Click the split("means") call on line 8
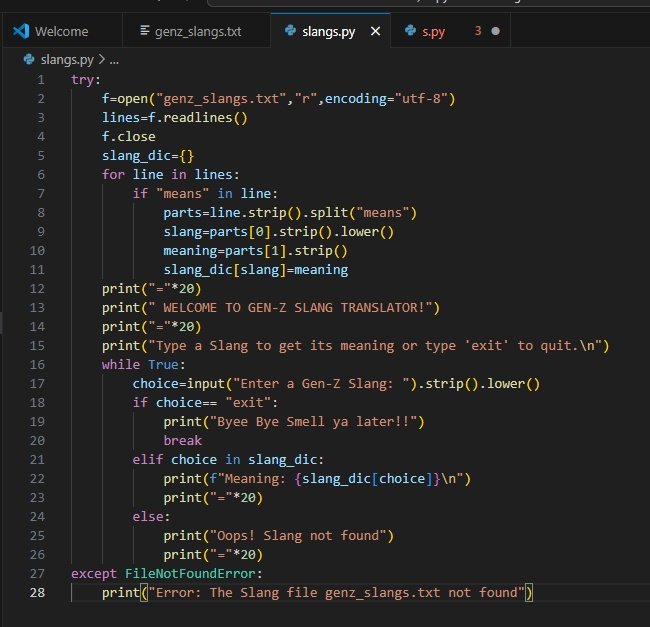 [x=363, y=213]
